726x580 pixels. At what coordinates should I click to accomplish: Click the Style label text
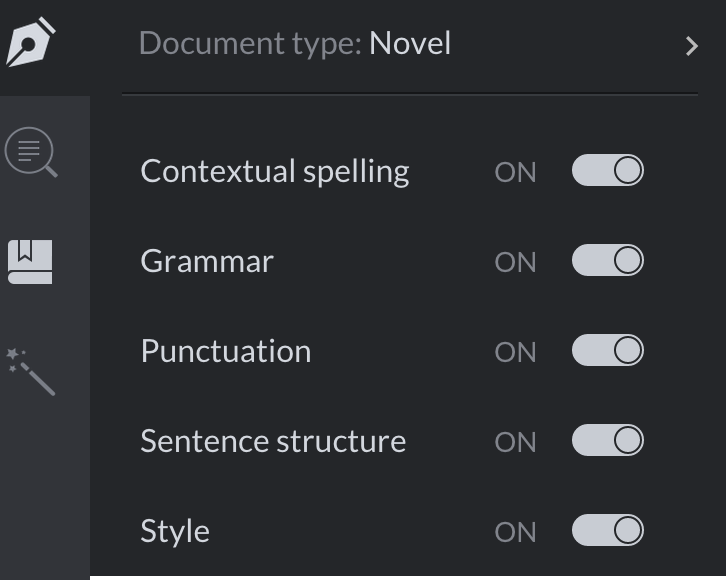[x=175, y=532]
